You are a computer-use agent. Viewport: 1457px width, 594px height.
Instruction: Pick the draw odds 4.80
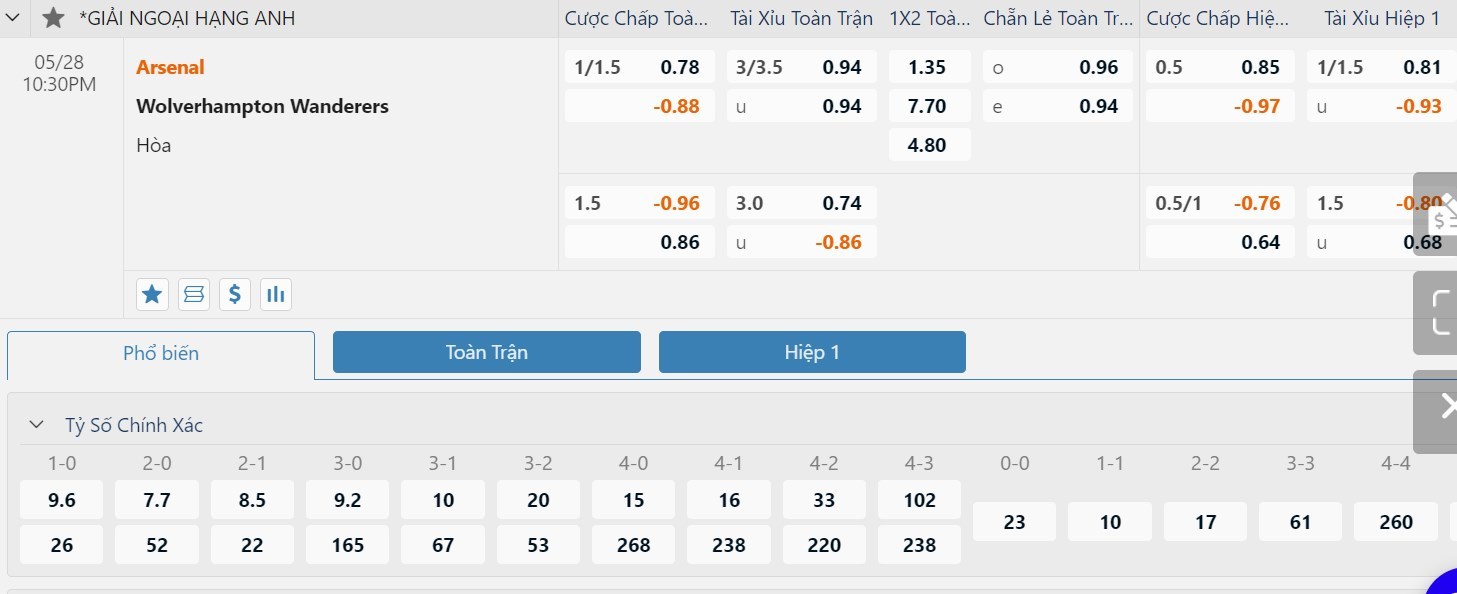927,145
